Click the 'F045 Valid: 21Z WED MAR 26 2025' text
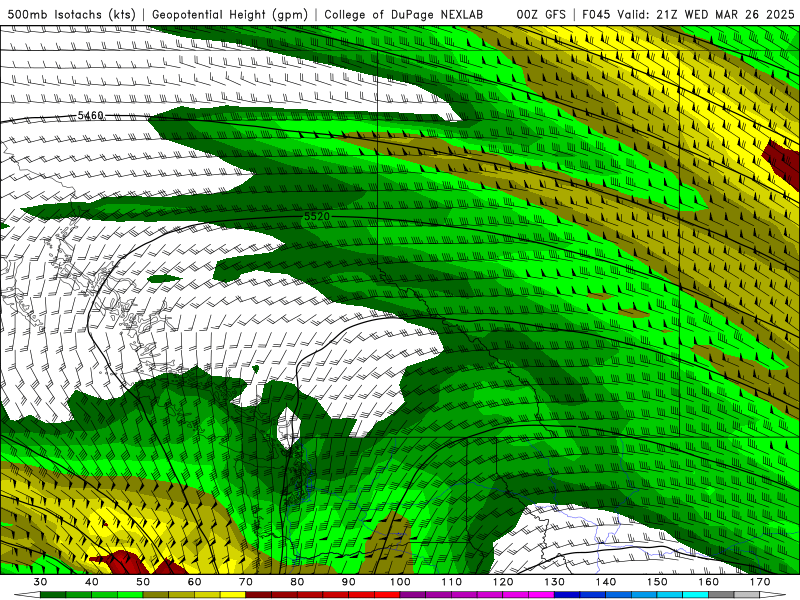This screenshot has height=600, width=800. (x=688, y=14)
